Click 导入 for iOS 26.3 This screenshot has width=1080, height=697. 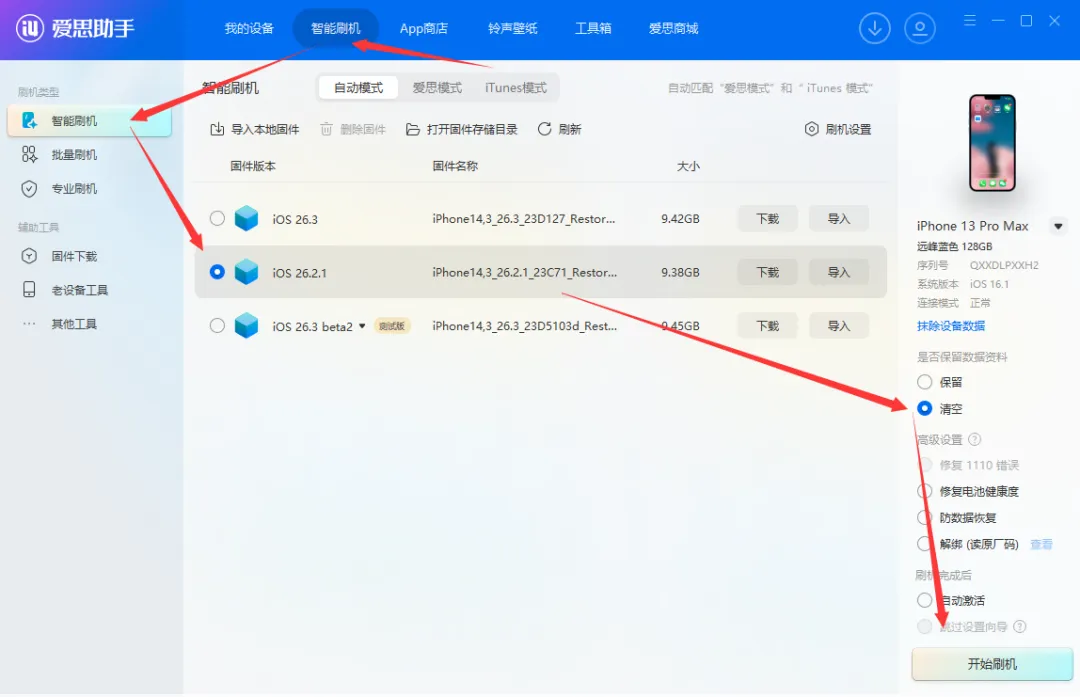pos(838,218)
